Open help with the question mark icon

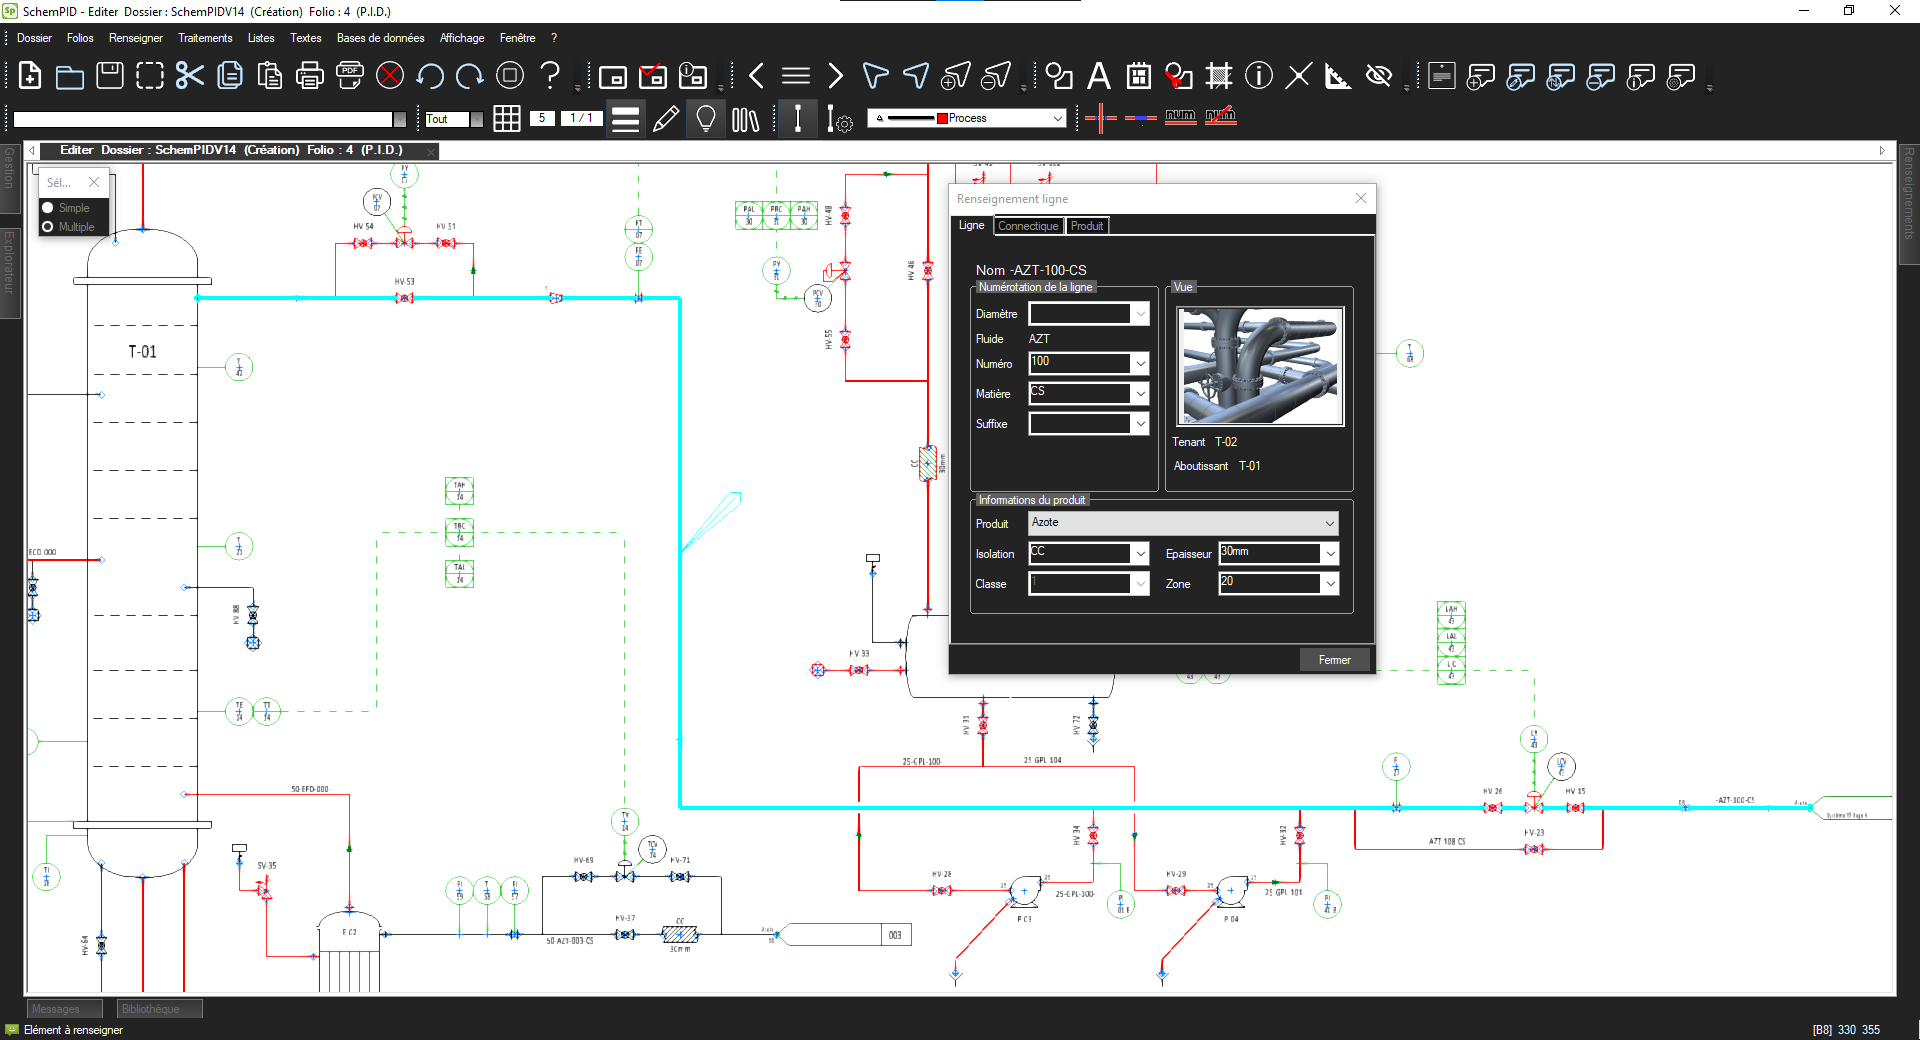(x=550, y=75)
